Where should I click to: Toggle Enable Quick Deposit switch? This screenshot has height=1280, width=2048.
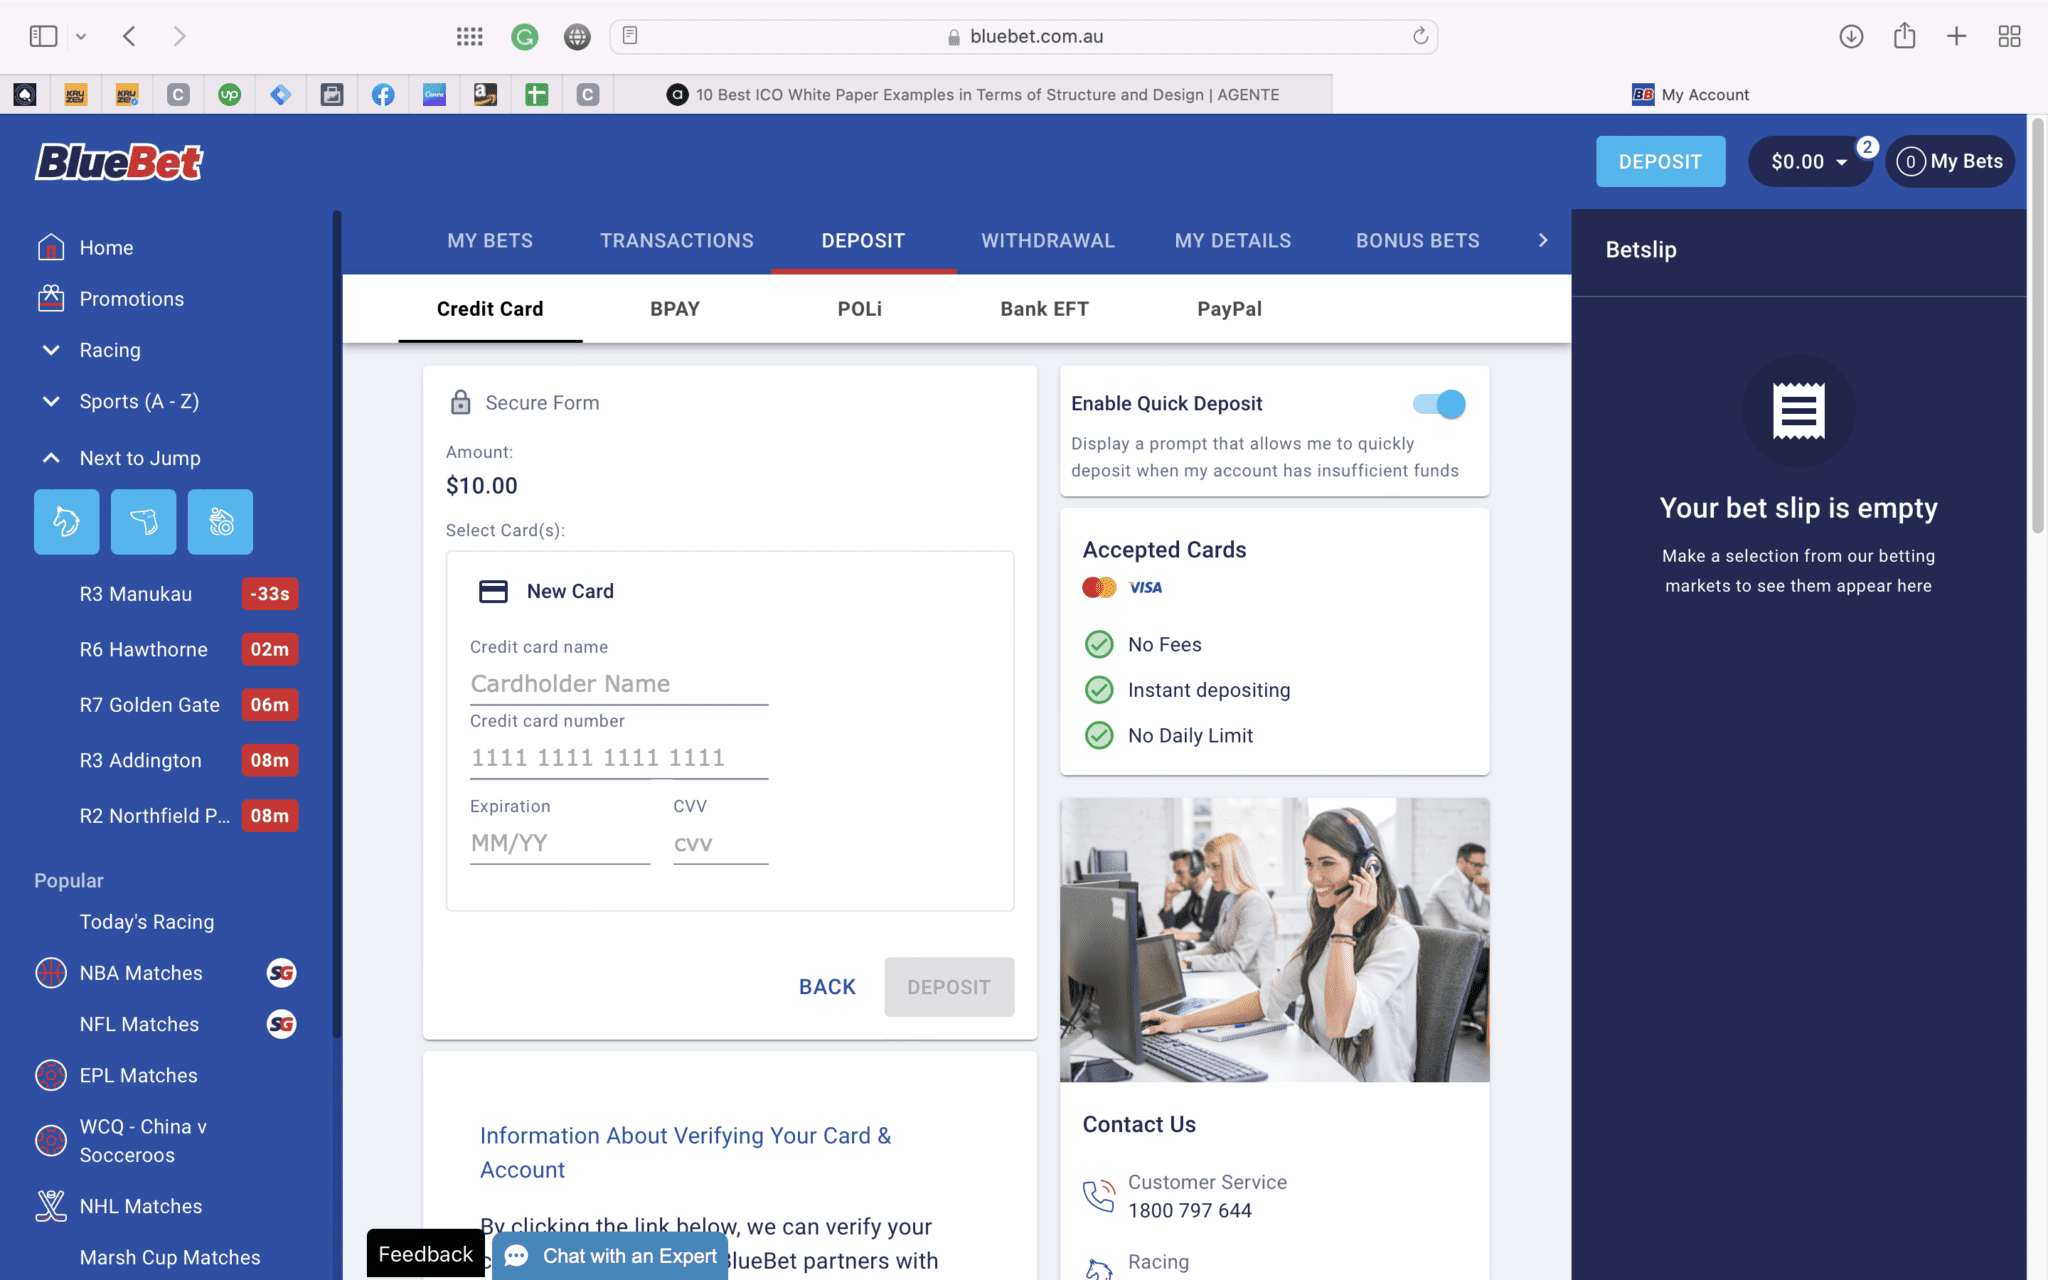pos(1439,404)
